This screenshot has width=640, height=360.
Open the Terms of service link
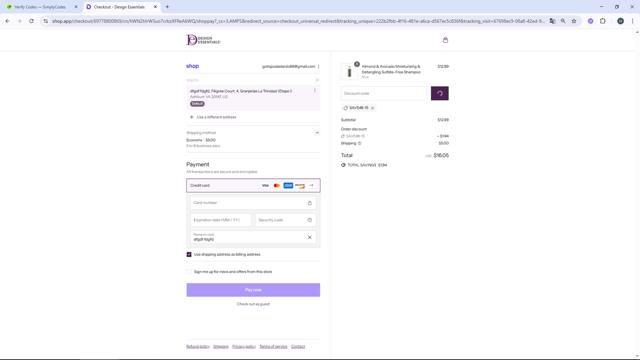273,347
